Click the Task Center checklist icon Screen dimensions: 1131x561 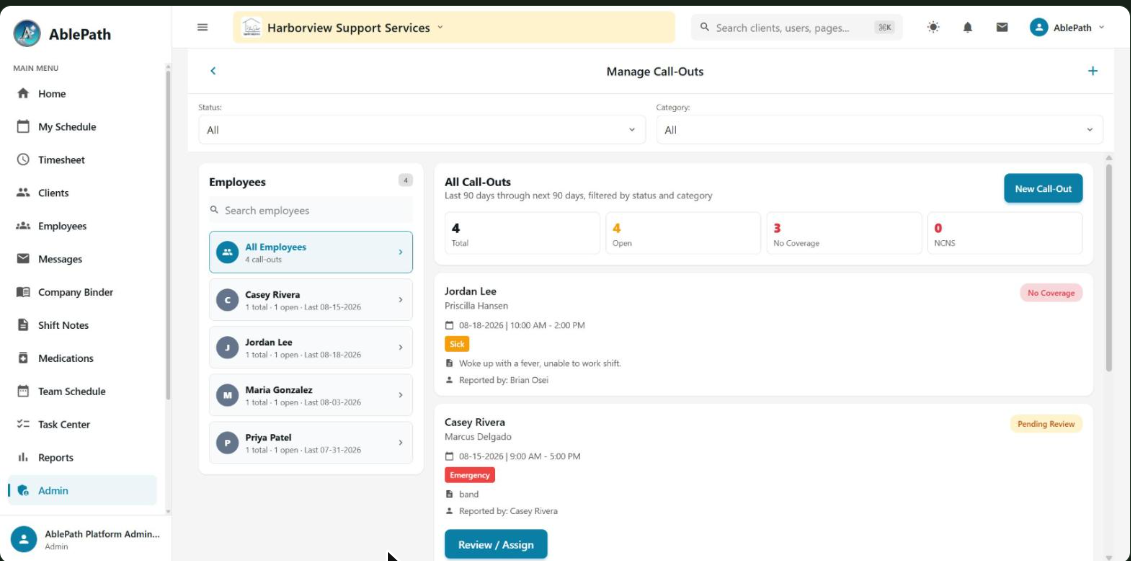click(23, 424)
